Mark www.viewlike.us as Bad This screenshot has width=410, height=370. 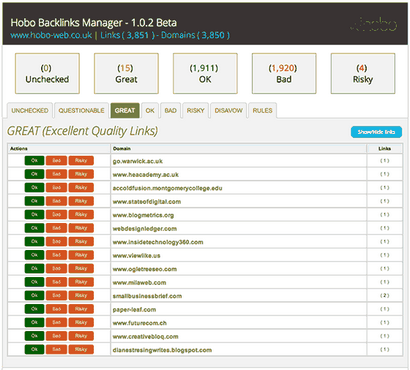click(56, 255)
